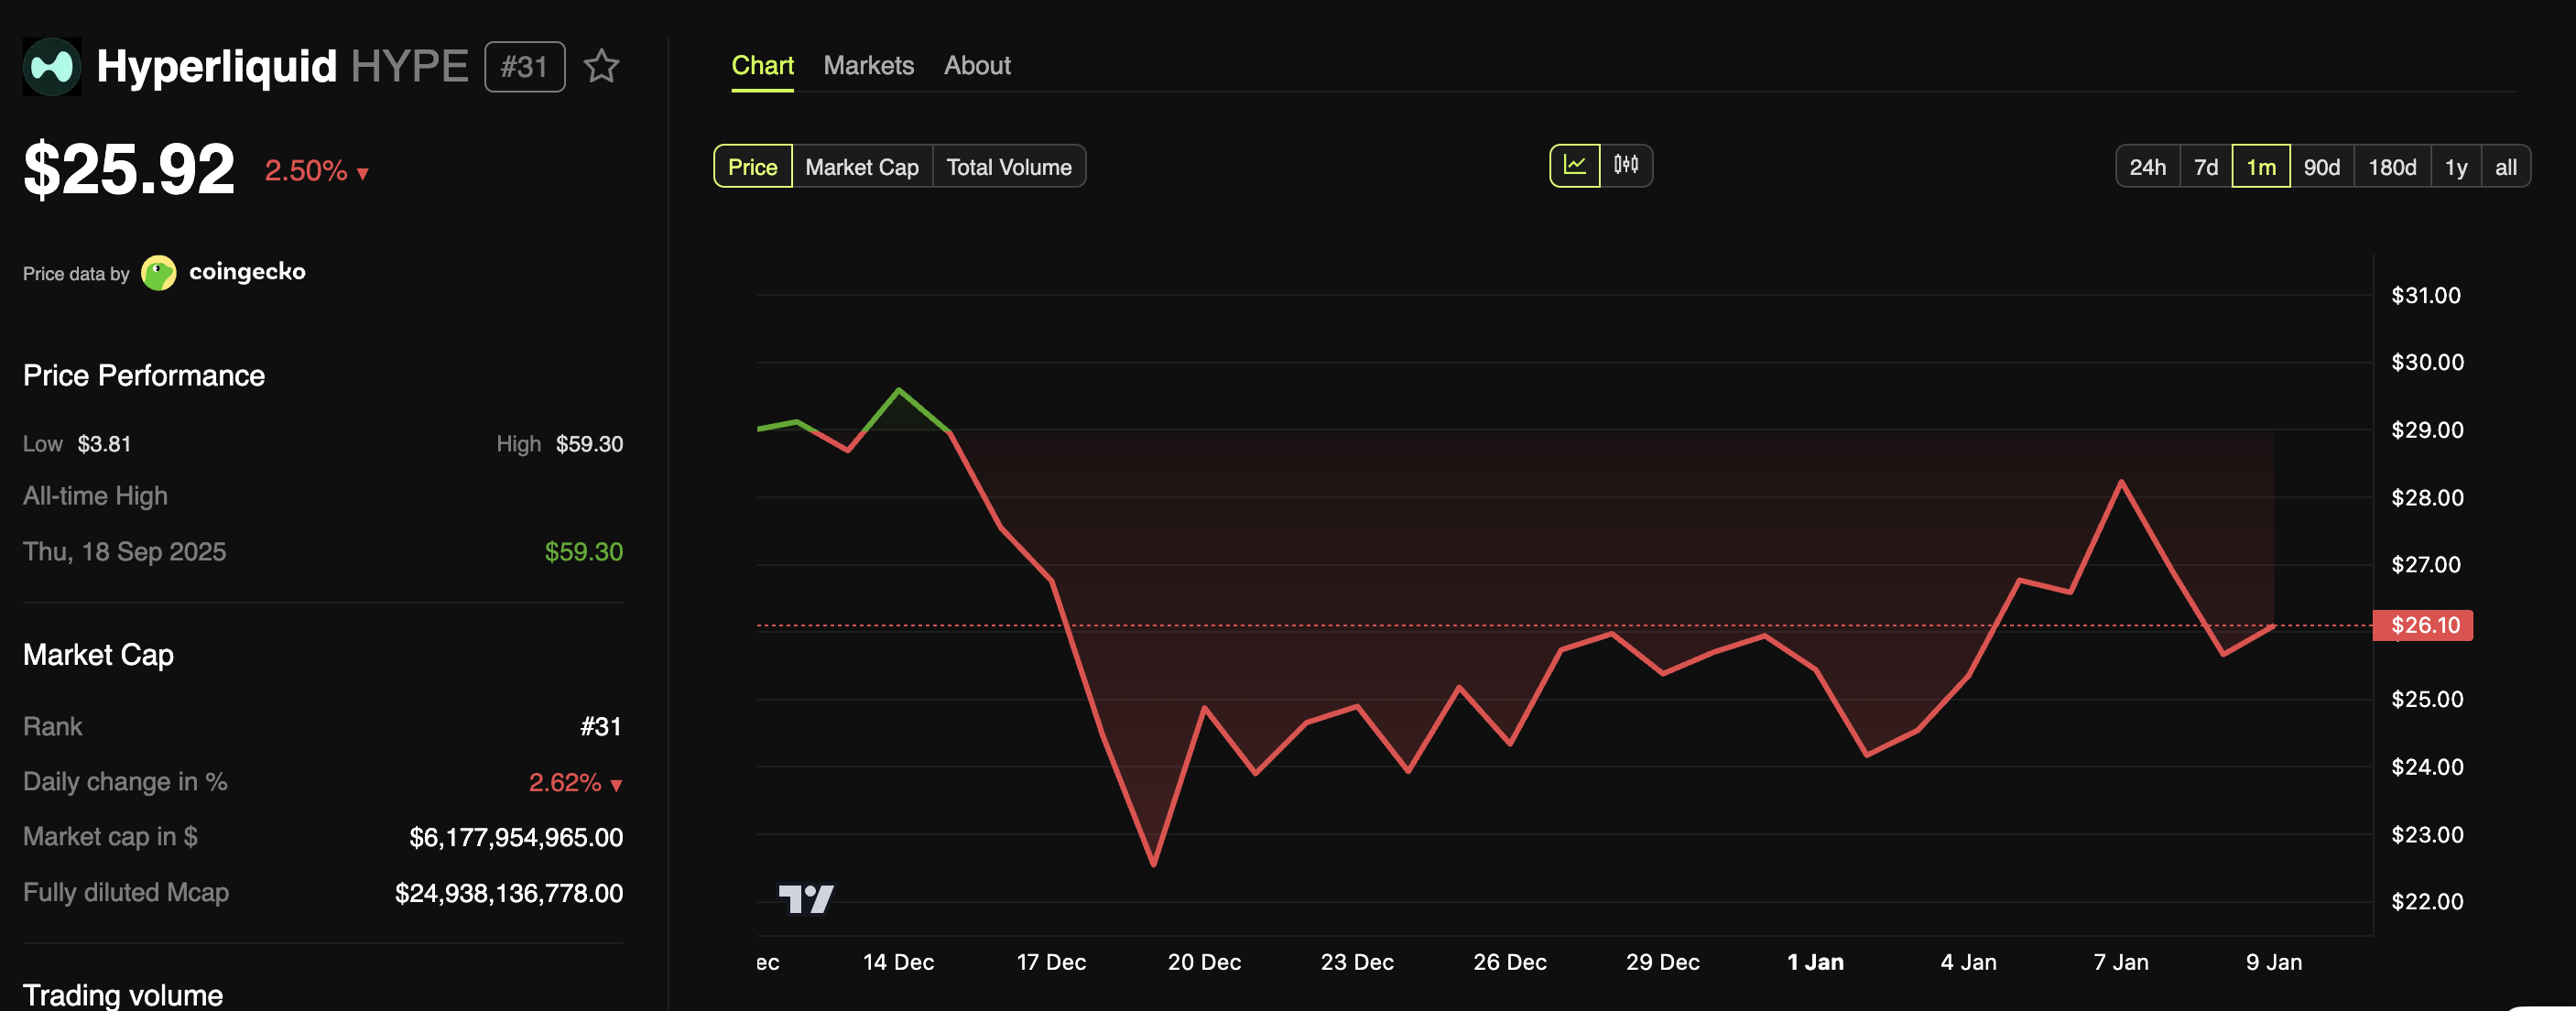This screenshot has height=1011, width=2576.
Task: Open the About tab
Action: point(976,66)
